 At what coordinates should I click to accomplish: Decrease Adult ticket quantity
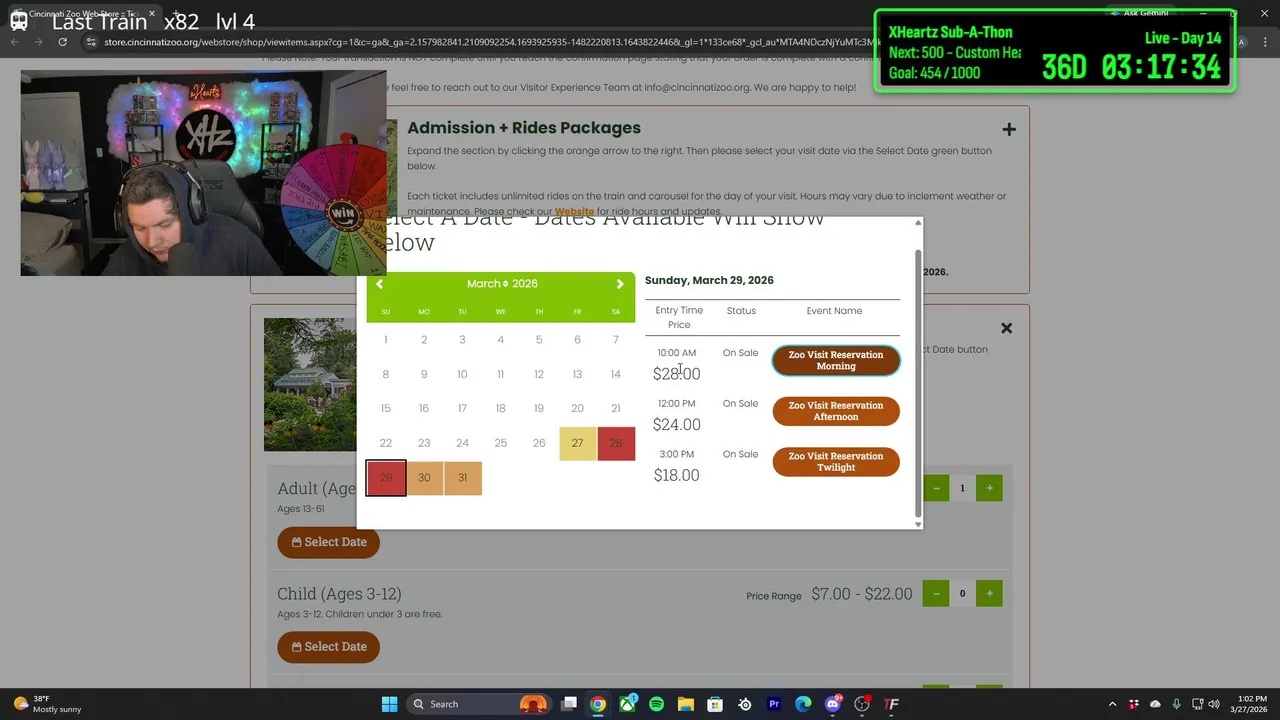tap(936, 488)
